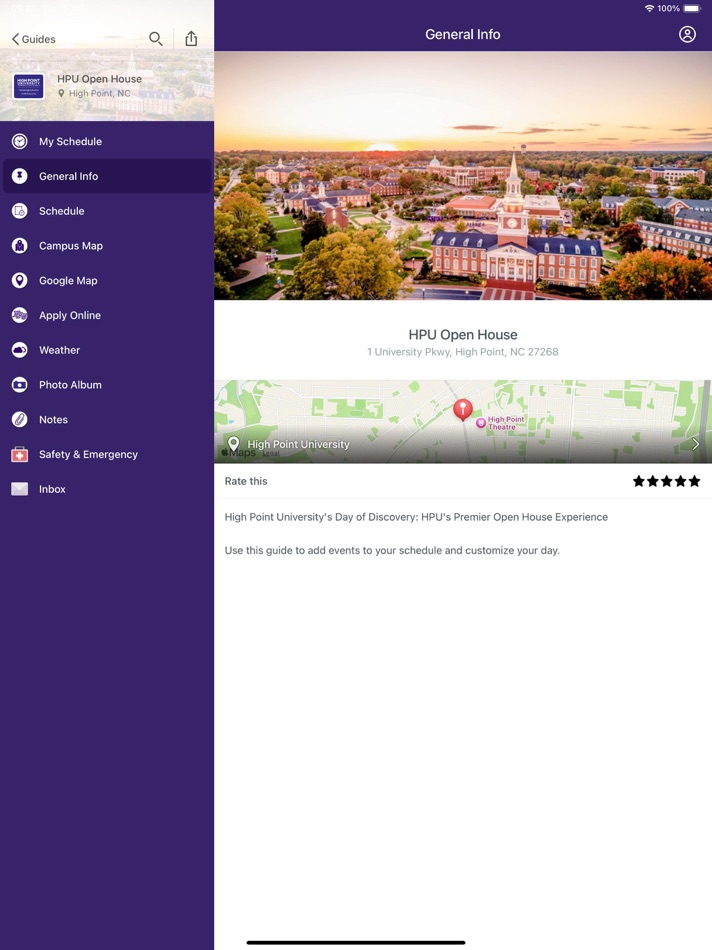Open the map chevron arrow
Image resolution: width=712 pixels, height=950 pixels.
pyautogui.click(x=696, y=445)
